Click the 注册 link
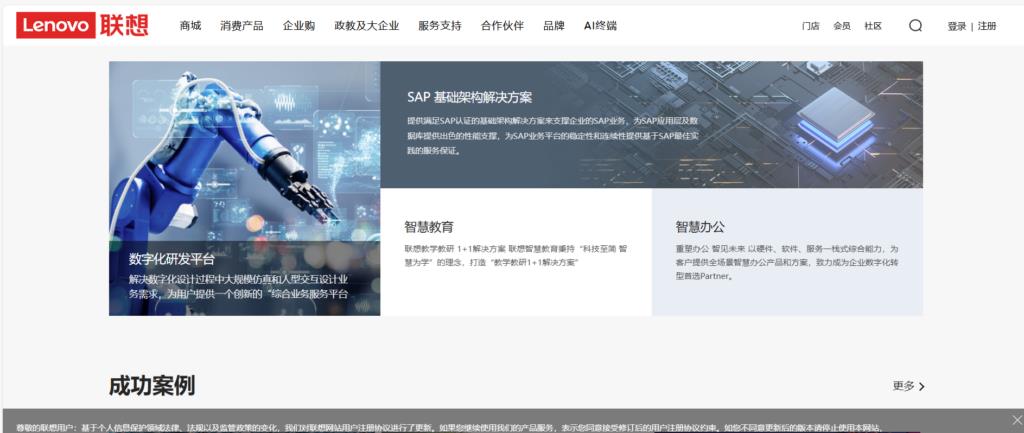 pyautogui.click(x=987, y=26)
